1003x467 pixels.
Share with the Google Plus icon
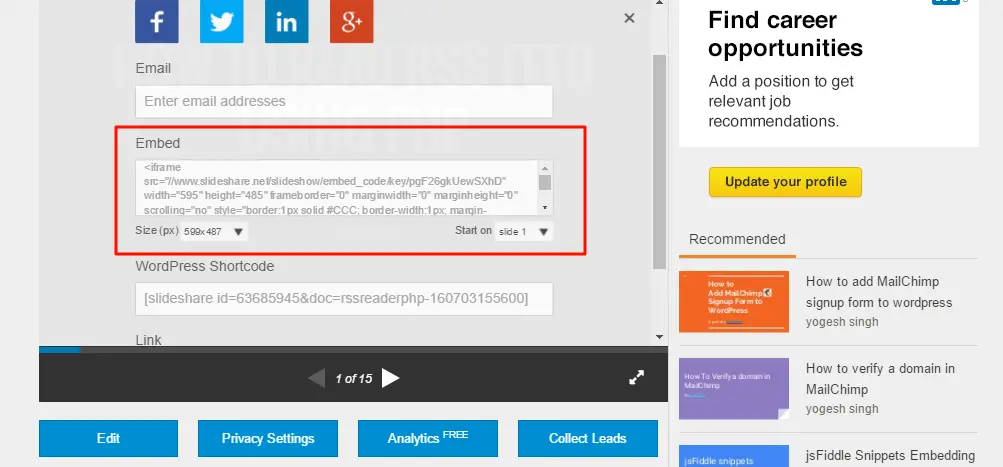(x=352, y=21)
